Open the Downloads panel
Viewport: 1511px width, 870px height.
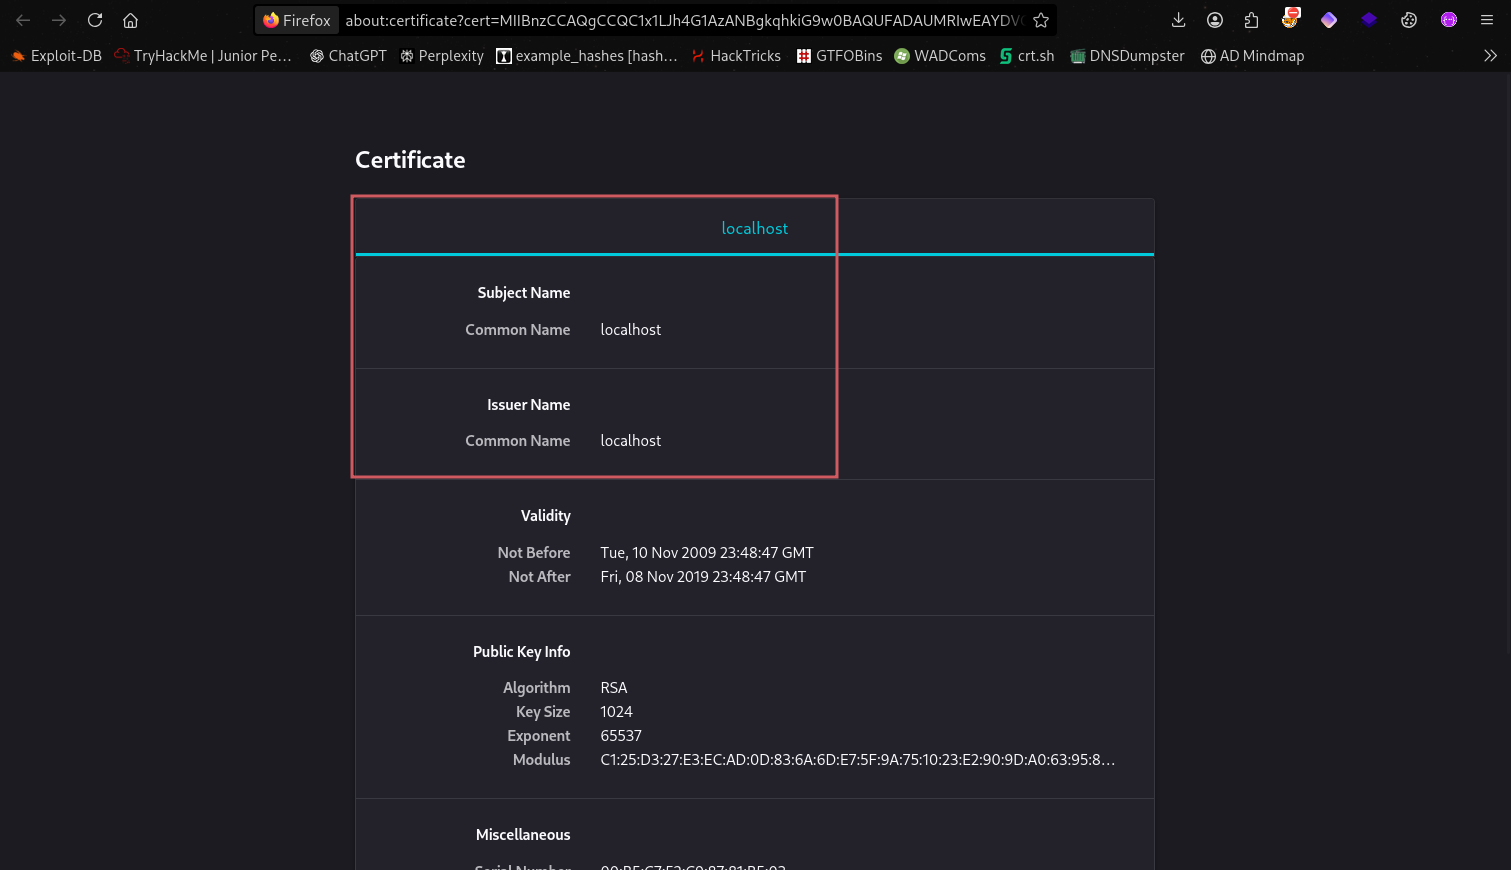click(x=1178, y=20)
